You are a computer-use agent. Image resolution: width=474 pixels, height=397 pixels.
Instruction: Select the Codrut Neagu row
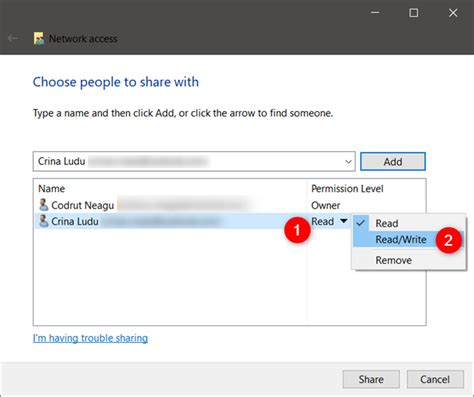coord(230,205)
